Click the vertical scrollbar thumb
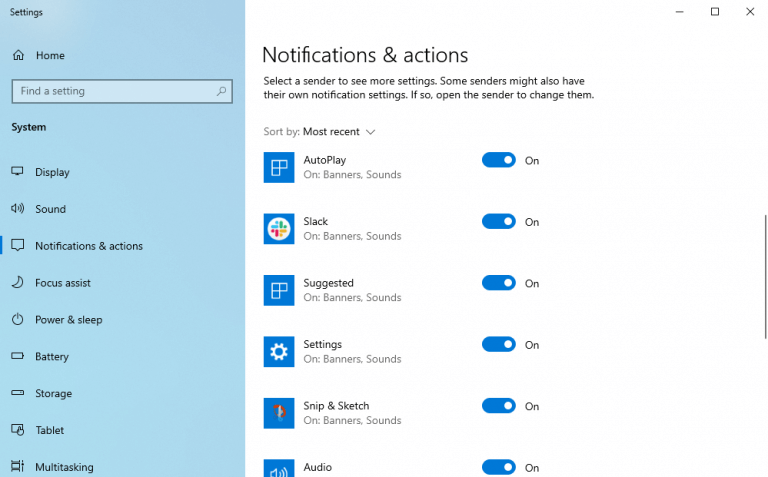 pyautogui.click(x=766, y=276)
